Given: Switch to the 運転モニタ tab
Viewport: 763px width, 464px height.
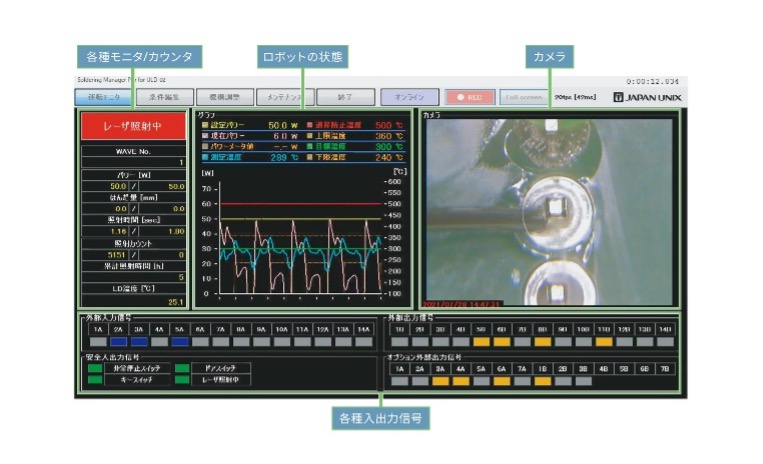Looking at the screenshot, I should tap(104, 97).
